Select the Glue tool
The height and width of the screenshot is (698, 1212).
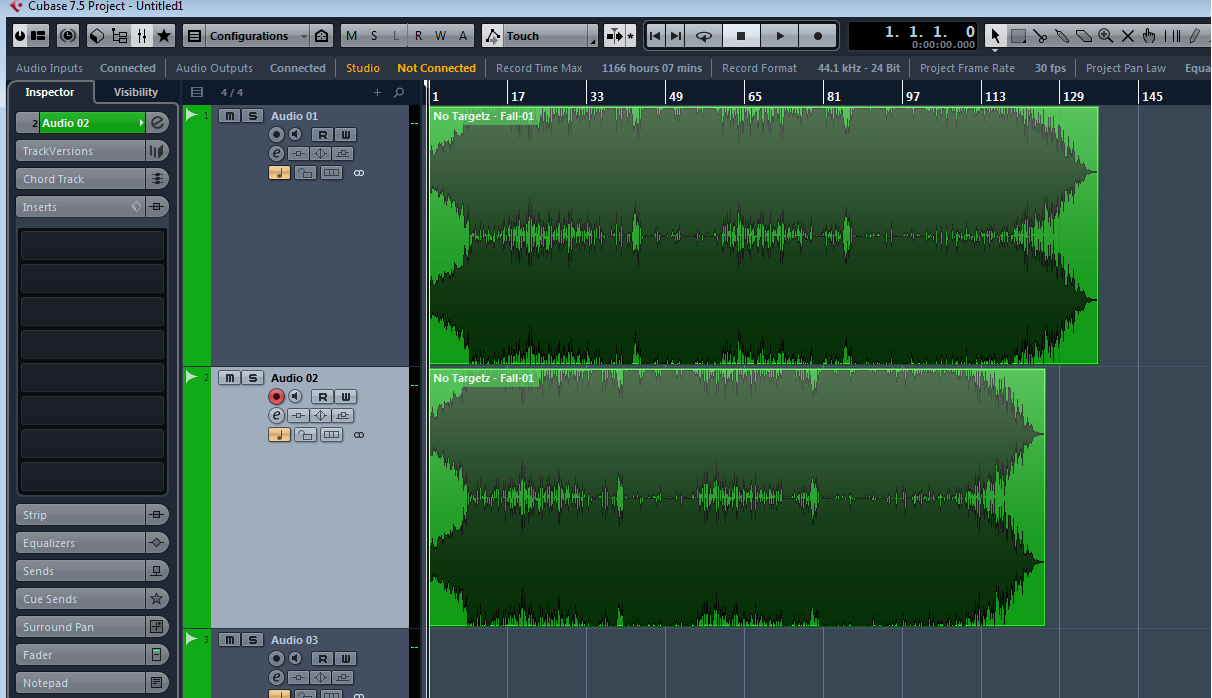pos(1062,36)
